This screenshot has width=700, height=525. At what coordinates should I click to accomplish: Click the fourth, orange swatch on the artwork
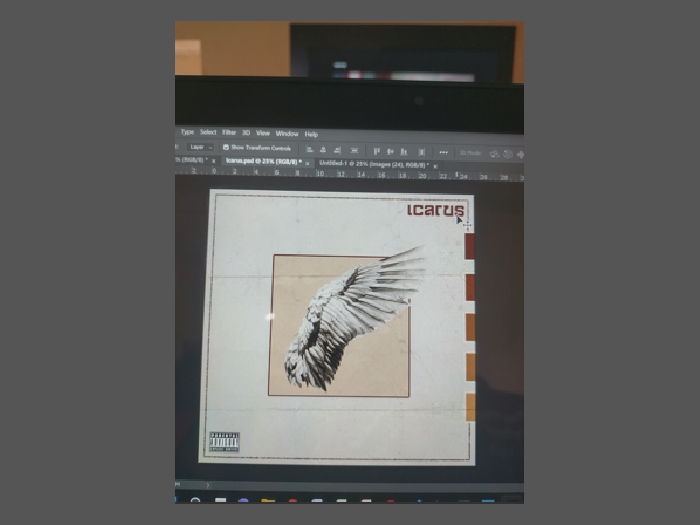(471, 367)
